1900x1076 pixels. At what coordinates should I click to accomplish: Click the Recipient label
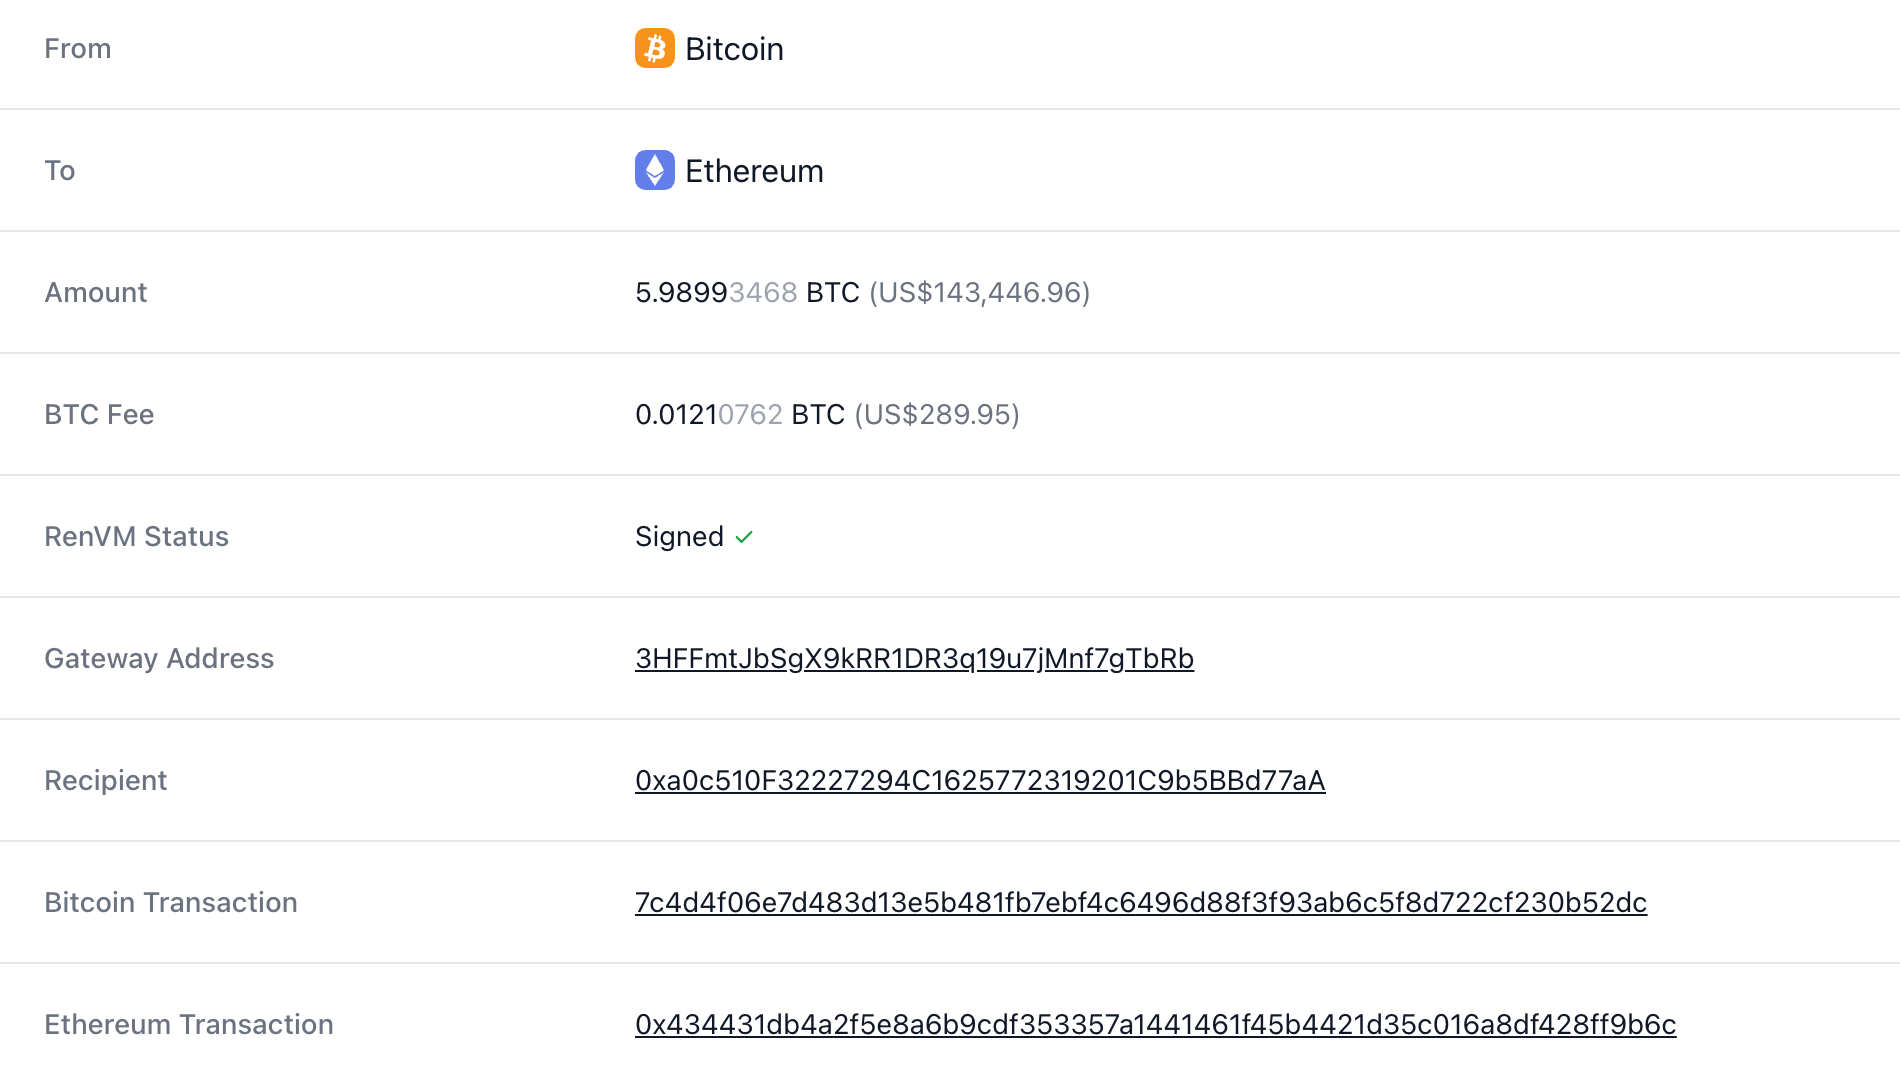(105, 780)
